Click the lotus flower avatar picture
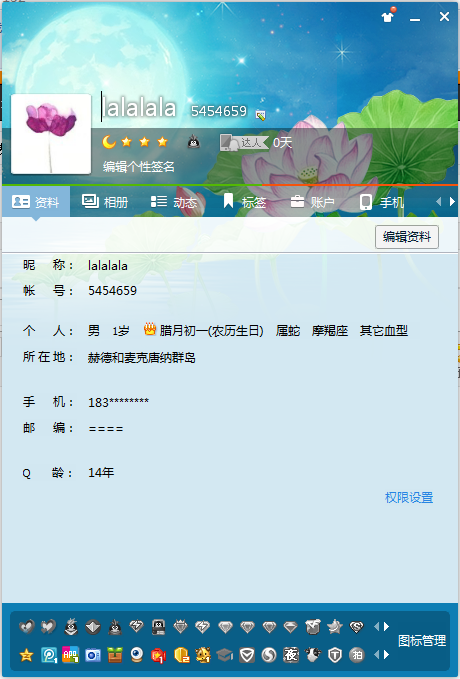The height and width of the screenshot is (679, 460). pos(51,134)
